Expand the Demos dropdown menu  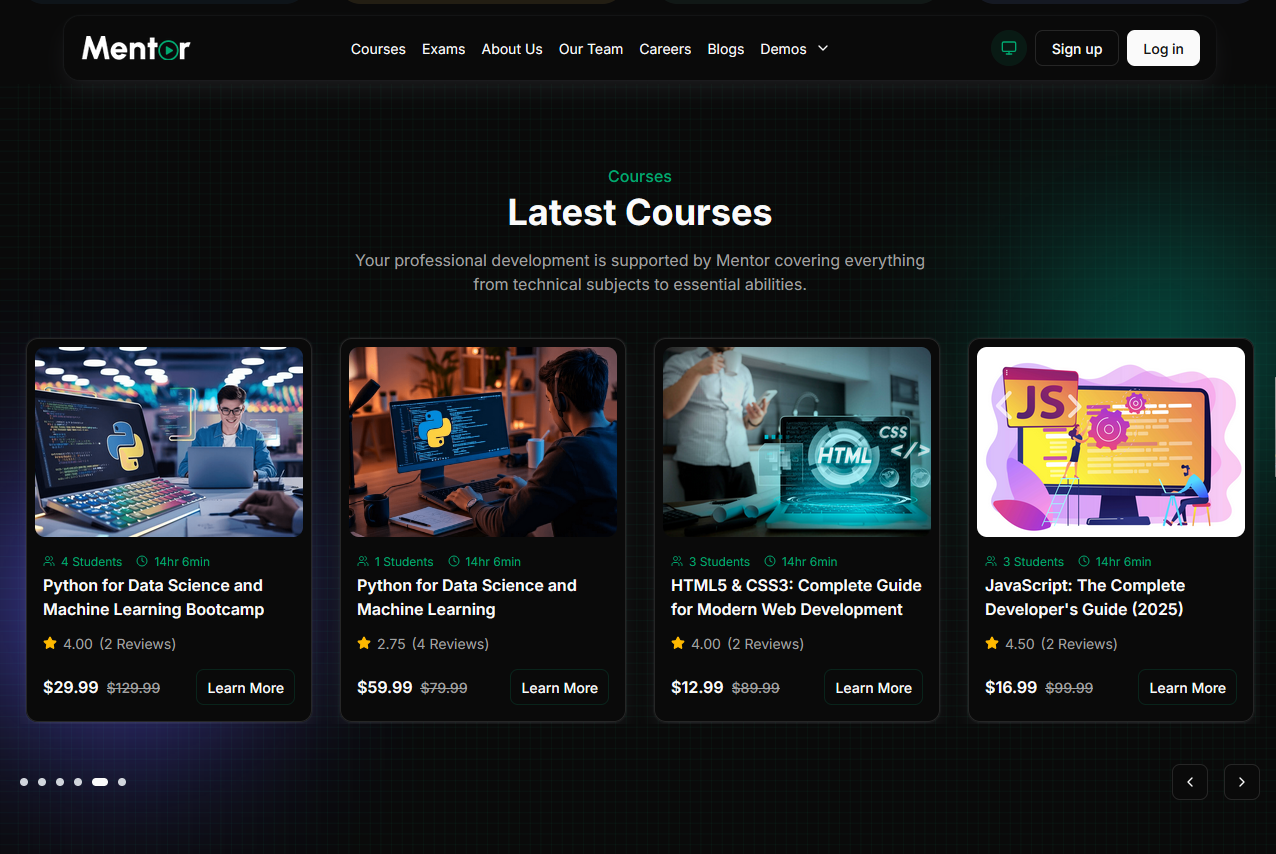[783, 49]
